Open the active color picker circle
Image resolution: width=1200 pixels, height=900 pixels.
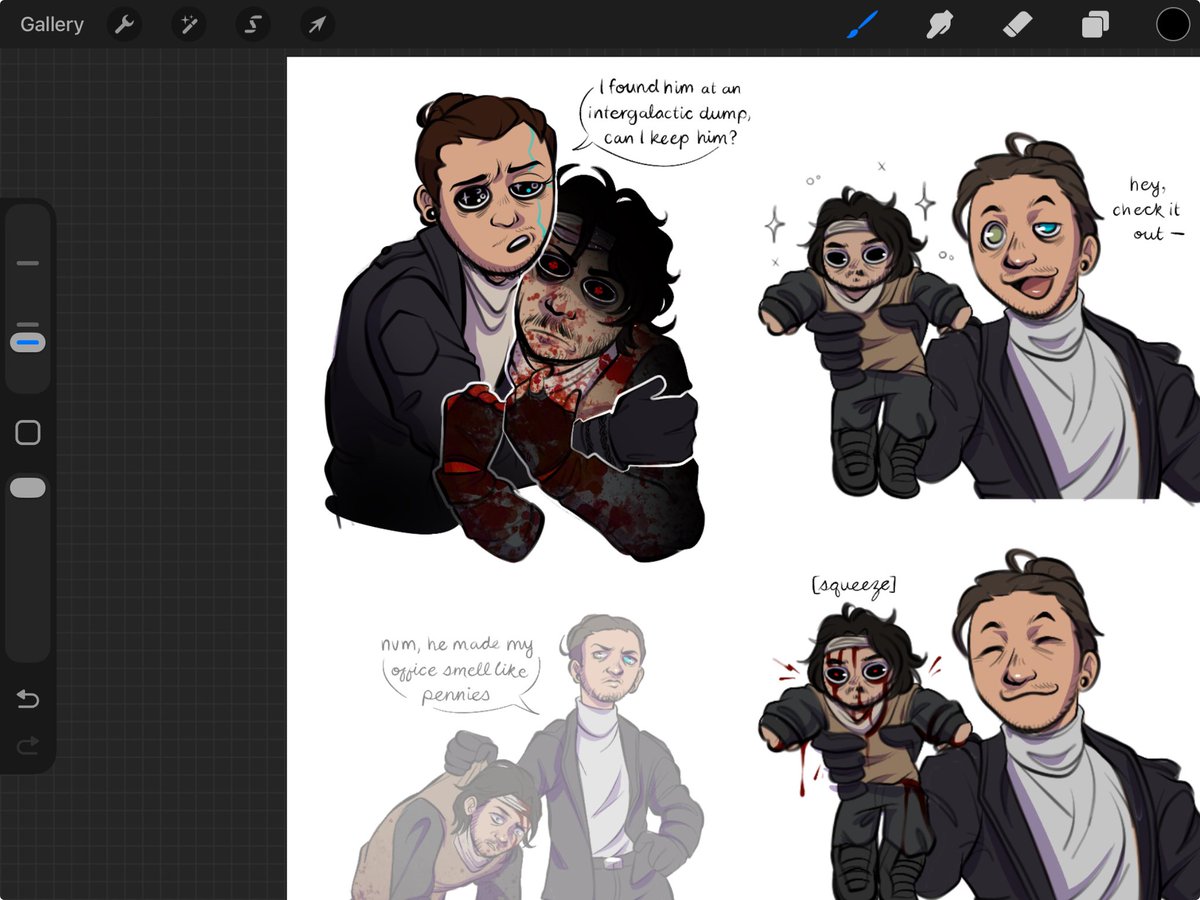(x=1173, y=24)
